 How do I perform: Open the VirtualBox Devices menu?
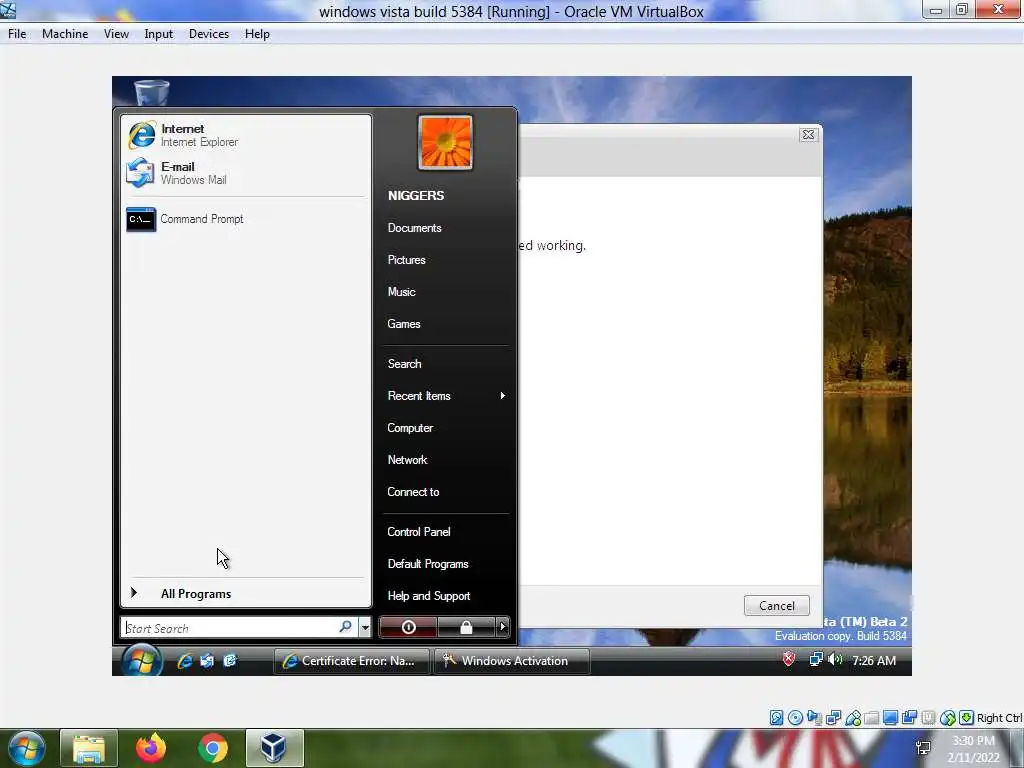tap(209, 34)
